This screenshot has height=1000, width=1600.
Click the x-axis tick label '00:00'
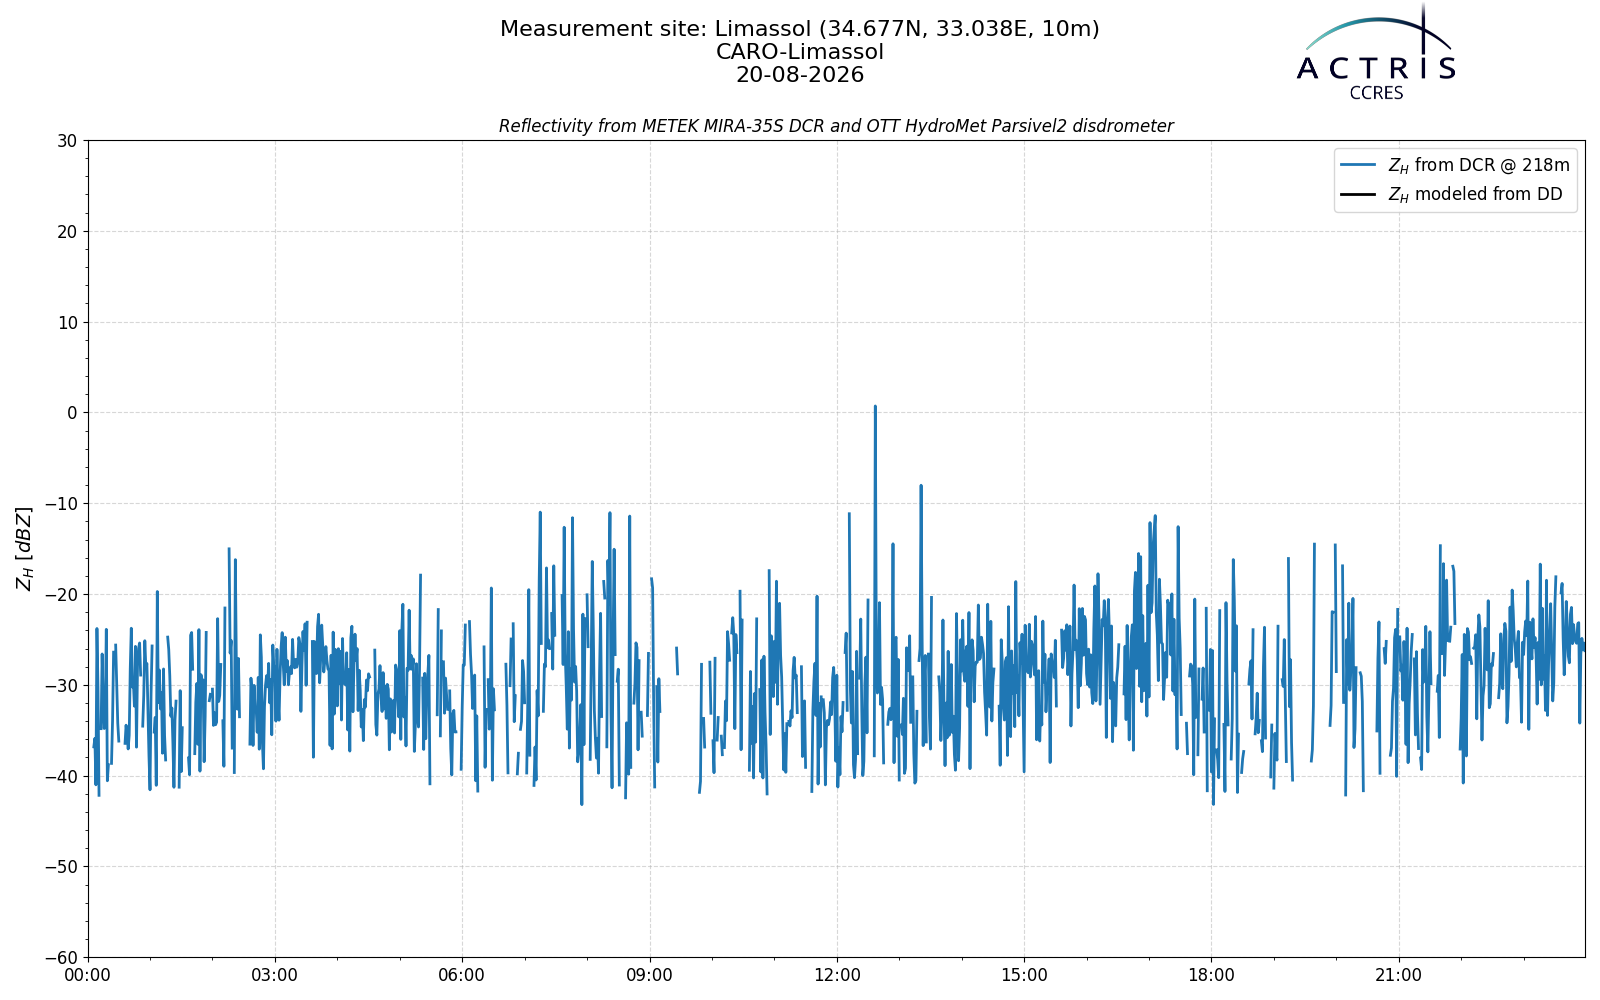[x=88, y=976]
